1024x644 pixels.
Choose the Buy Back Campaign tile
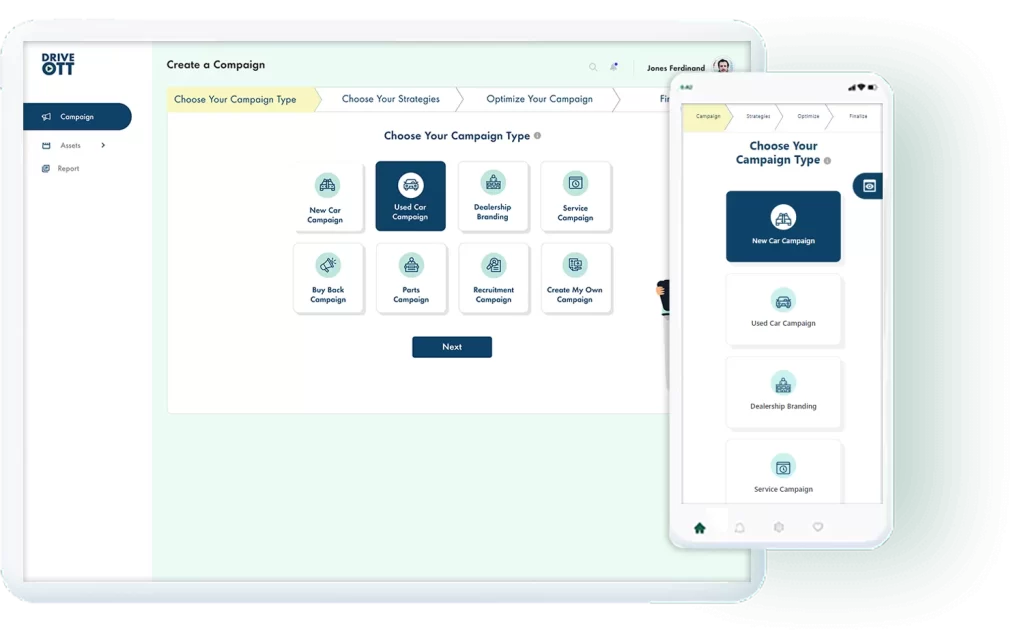point(328,279)
